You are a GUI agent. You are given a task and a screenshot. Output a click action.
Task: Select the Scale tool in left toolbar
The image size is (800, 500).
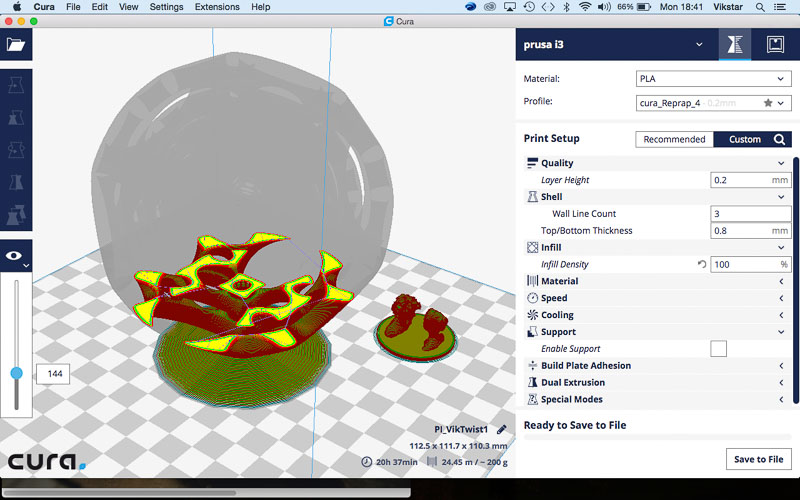click(16, 117)
